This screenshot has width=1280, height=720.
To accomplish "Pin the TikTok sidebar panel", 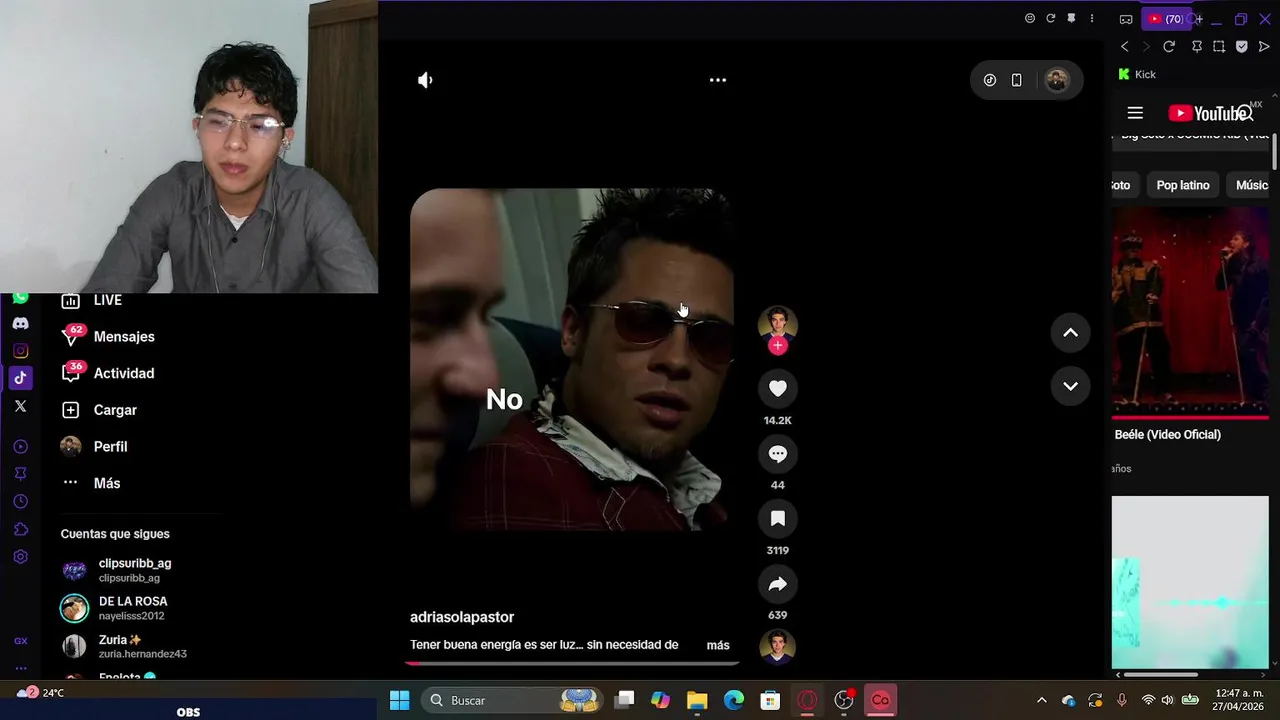I will tap(1071, 18).
